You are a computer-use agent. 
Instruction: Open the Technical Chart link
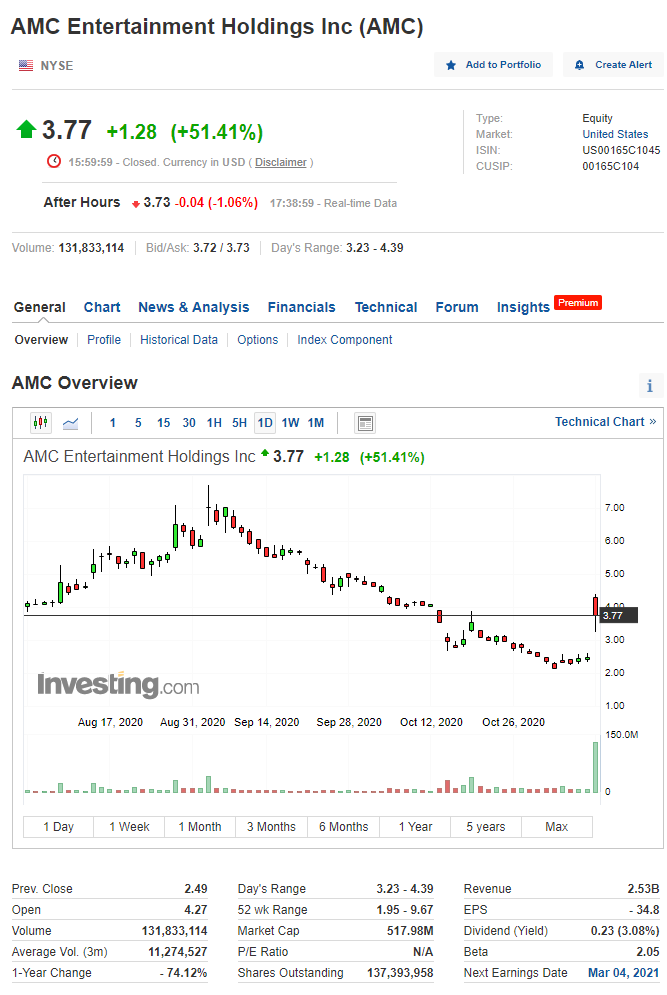tap(605, 422)
